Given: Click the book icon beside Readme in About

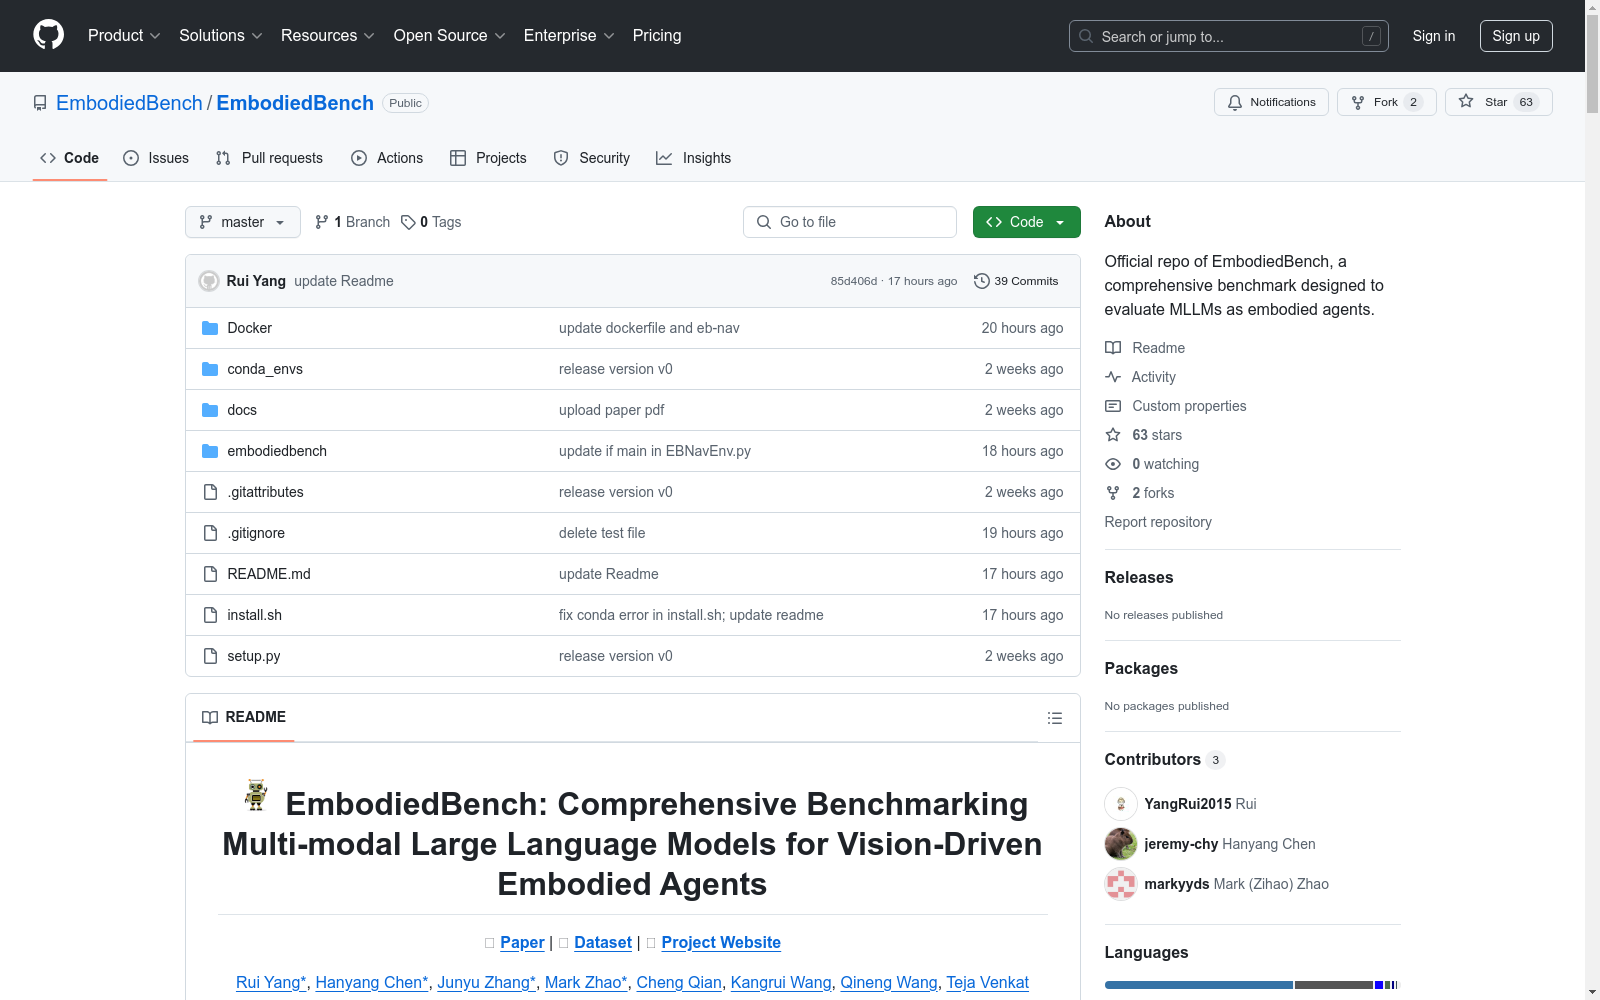Looking at the screenshot, I should (1113, 348).
